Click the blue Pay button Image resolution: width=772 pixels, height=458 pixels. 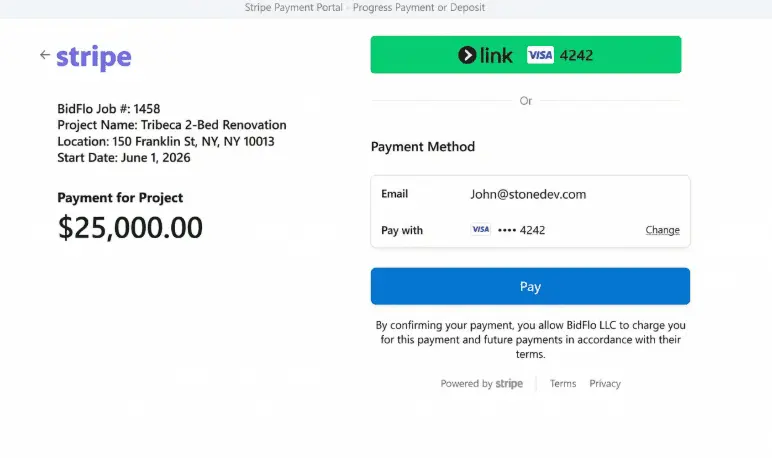530,286
